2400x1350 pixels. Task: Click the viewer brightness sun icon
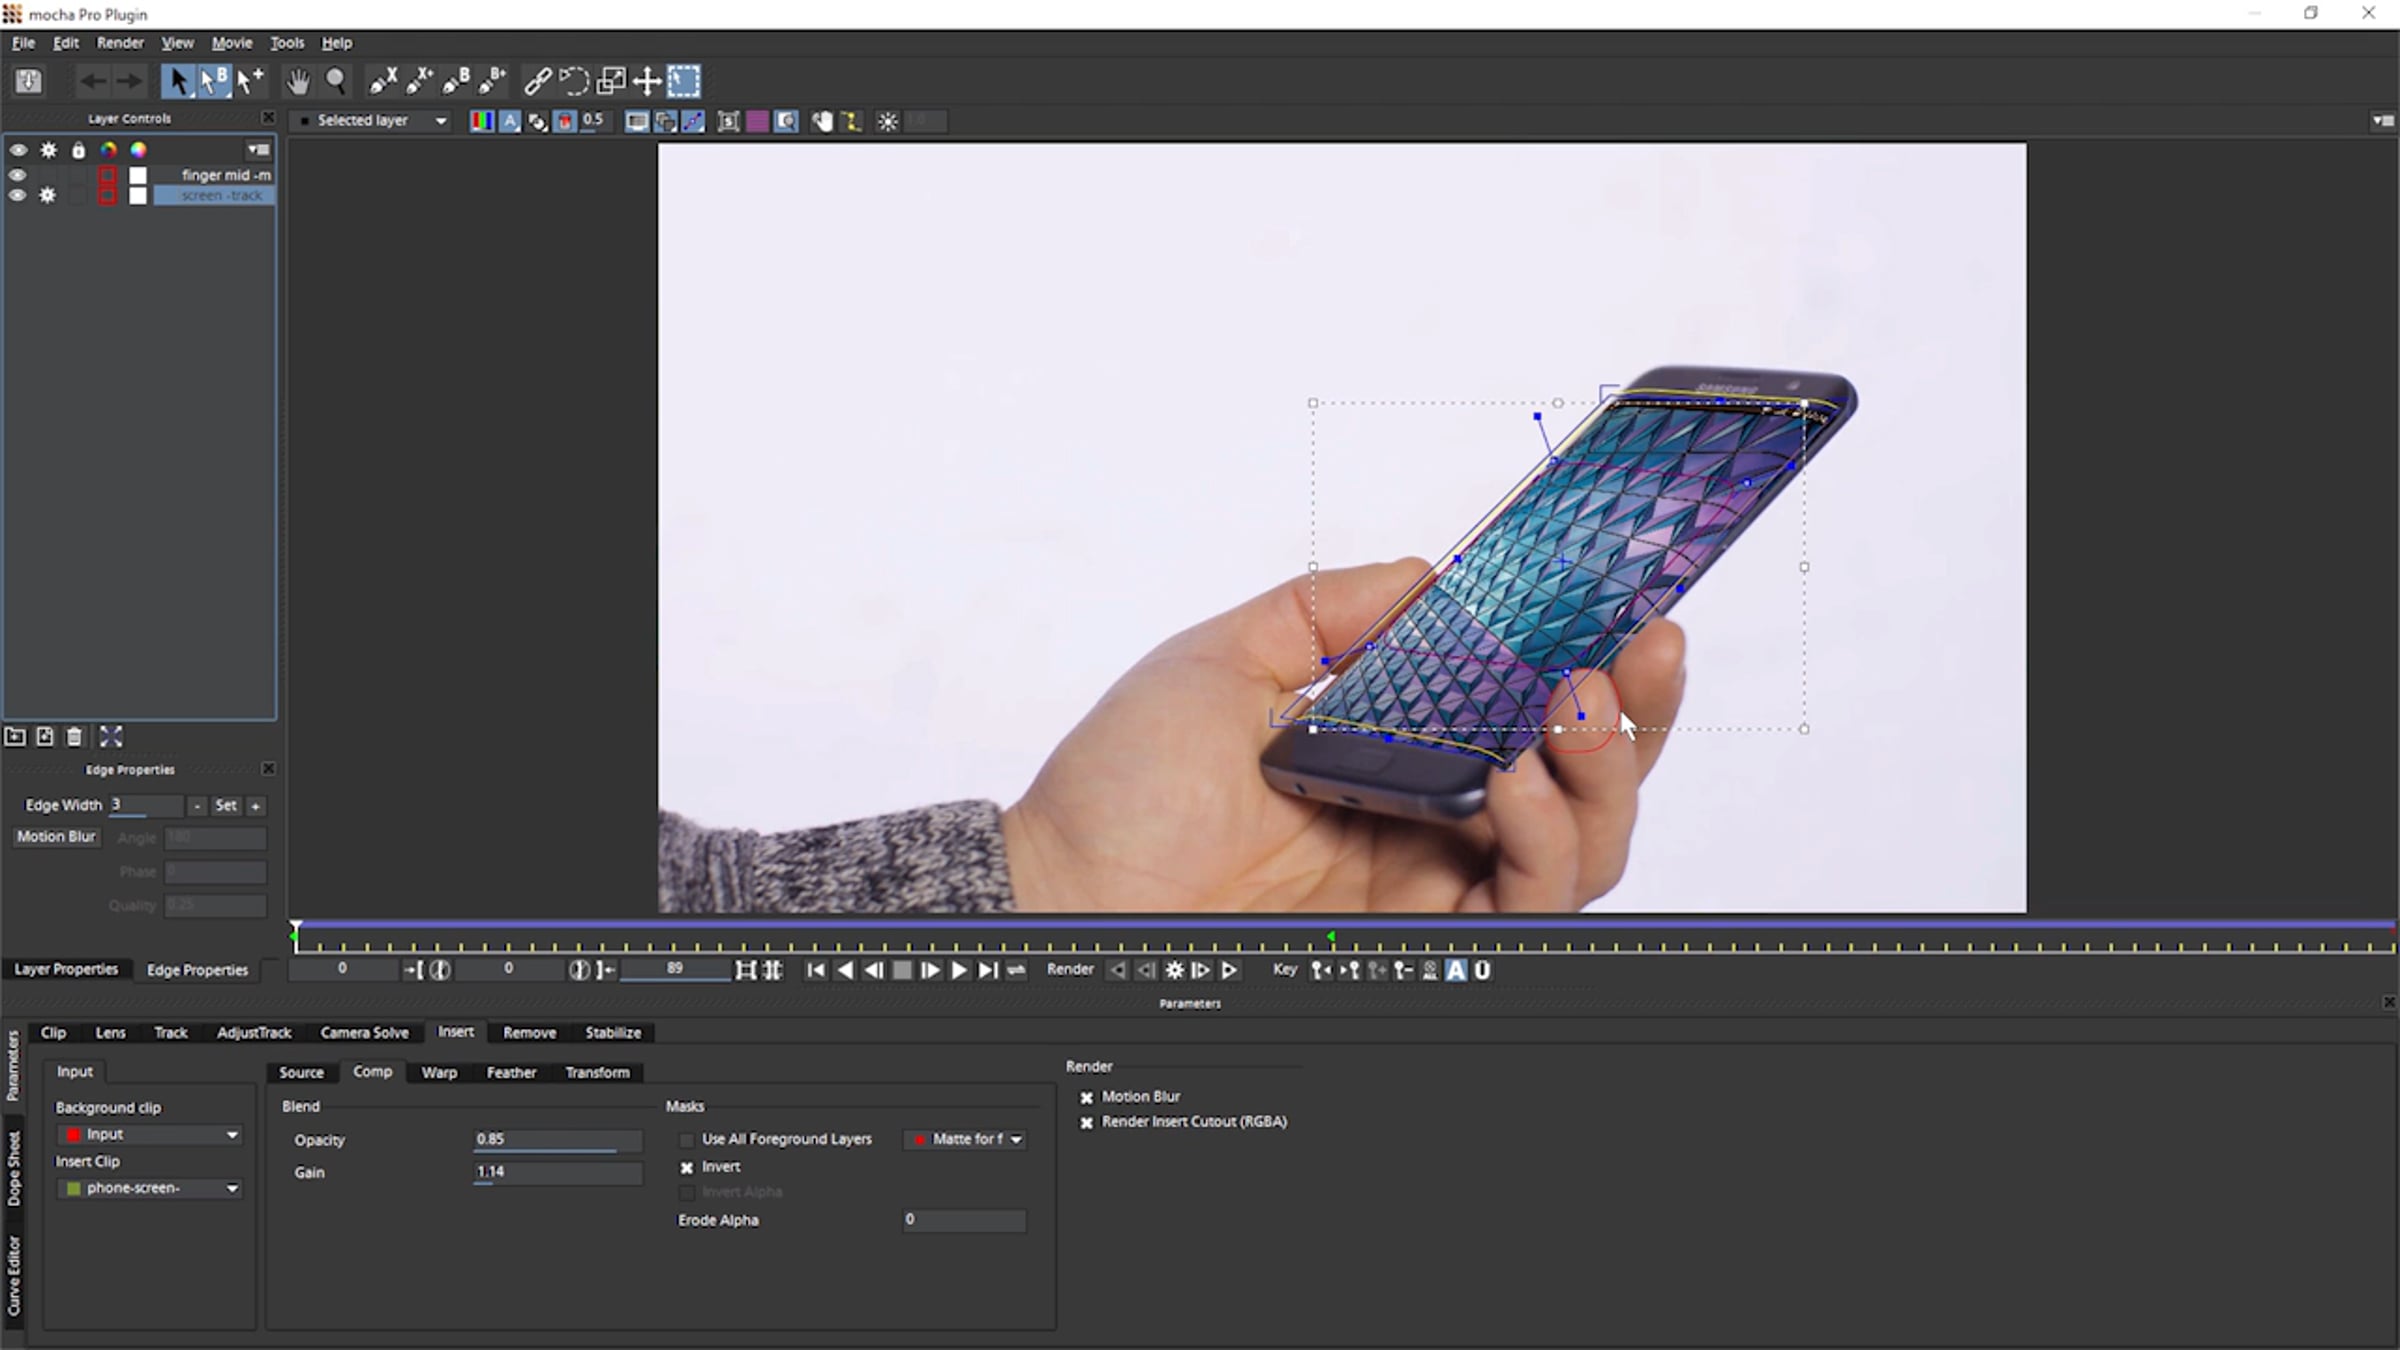coord(887,121)
